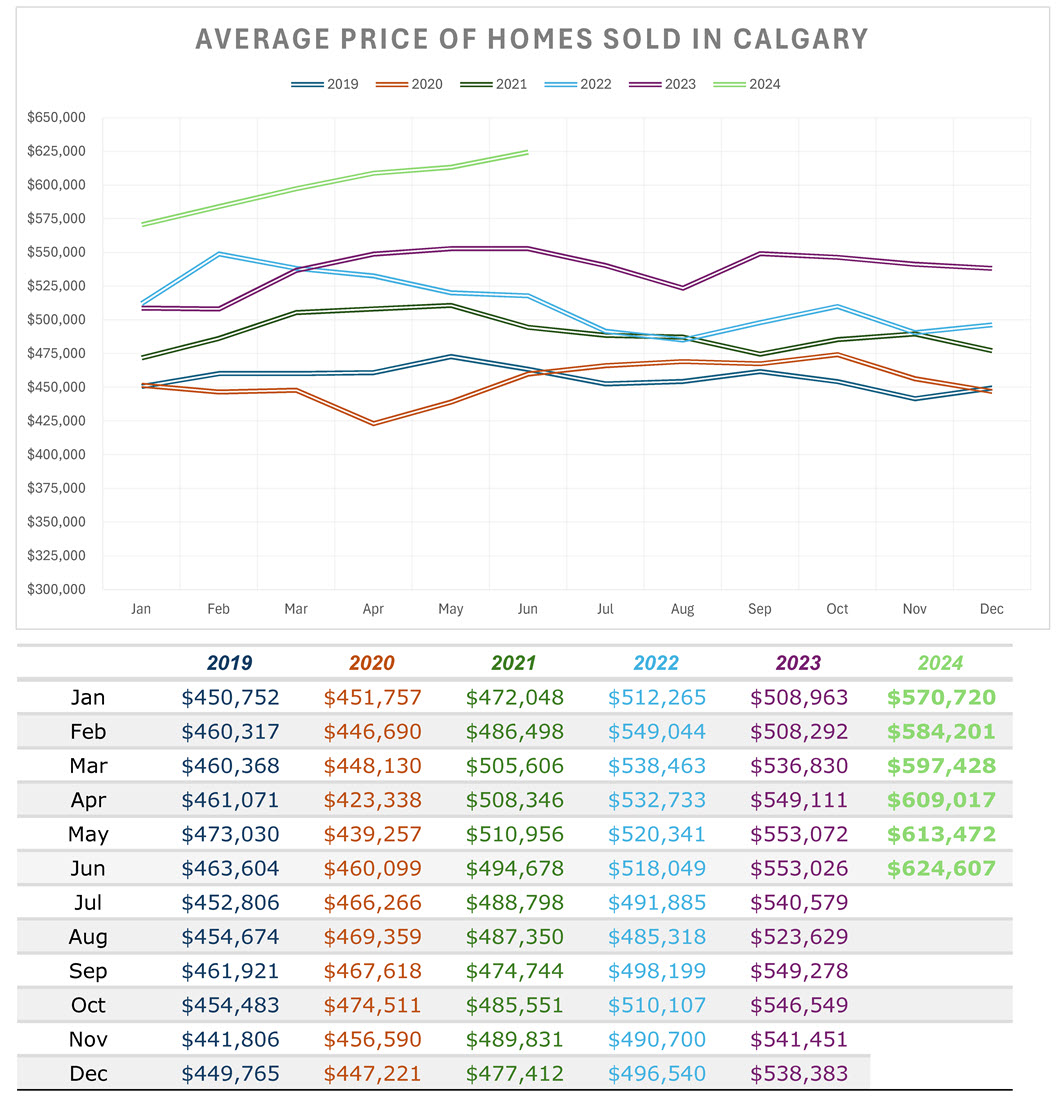Select the 2020 table column header
The image size is (1064, 1113).
click(372, 662)
